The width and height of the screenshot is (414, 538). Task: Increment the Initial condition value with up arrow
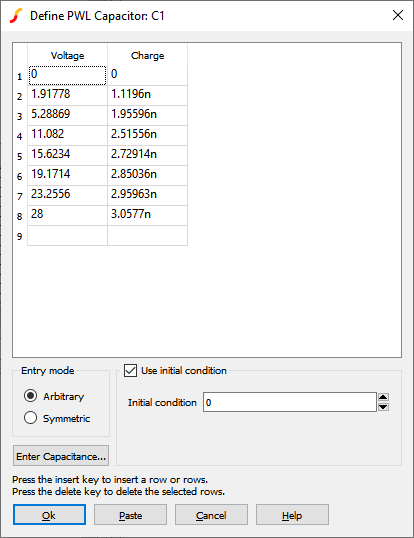click(383, 397)
